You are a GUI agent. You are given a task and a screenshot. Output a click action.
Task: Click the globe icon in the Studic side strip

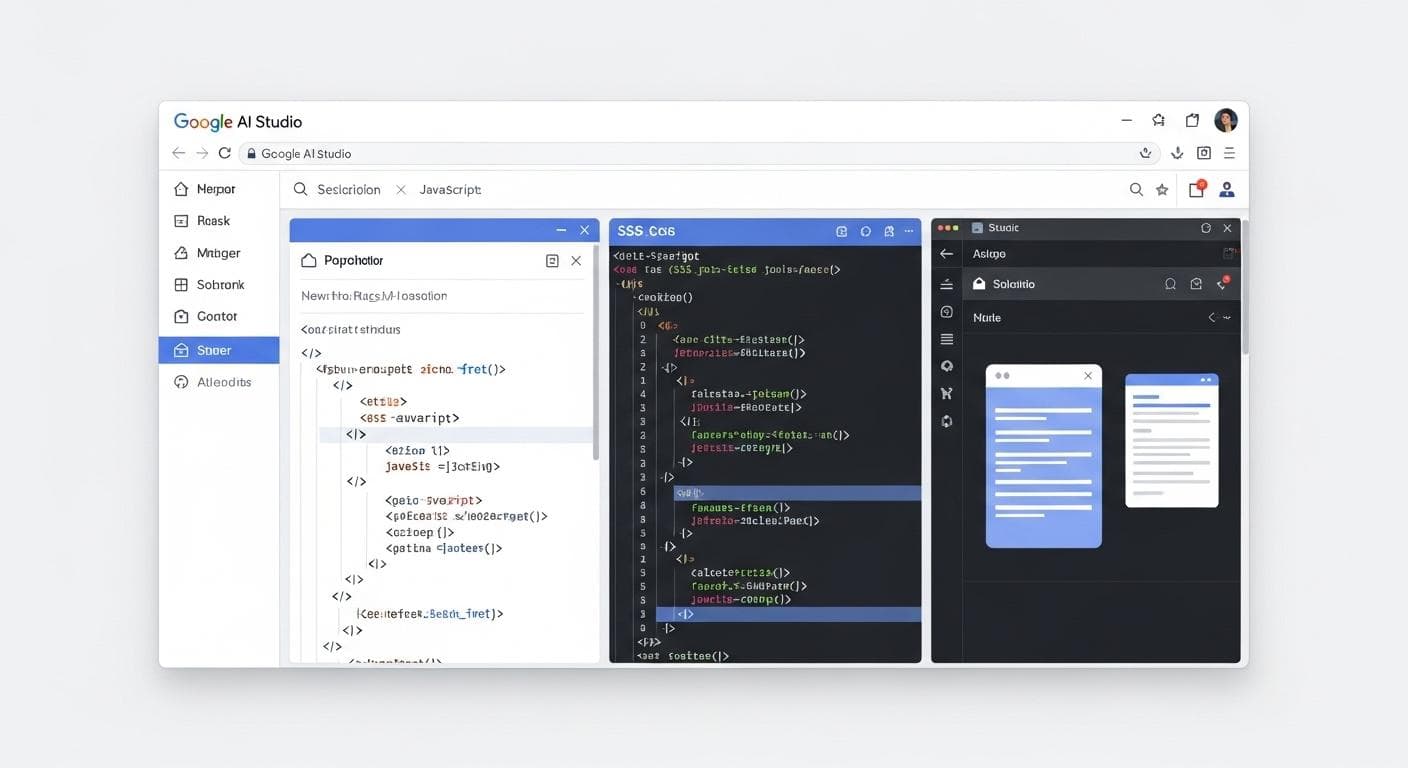click(x=946, y=365)
